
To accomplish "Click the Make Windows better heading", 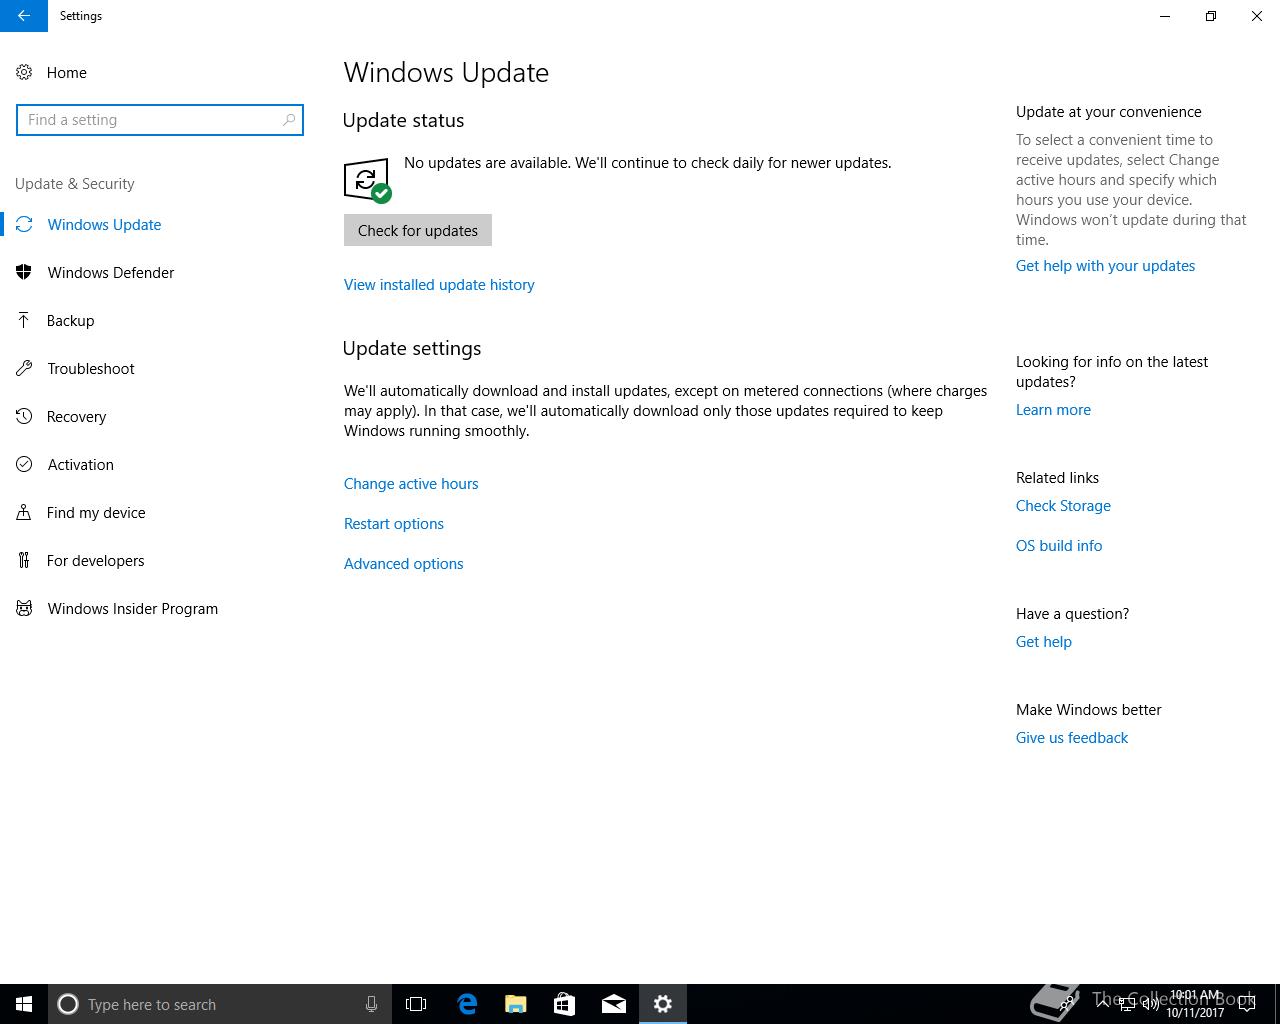I will 1089,710.
